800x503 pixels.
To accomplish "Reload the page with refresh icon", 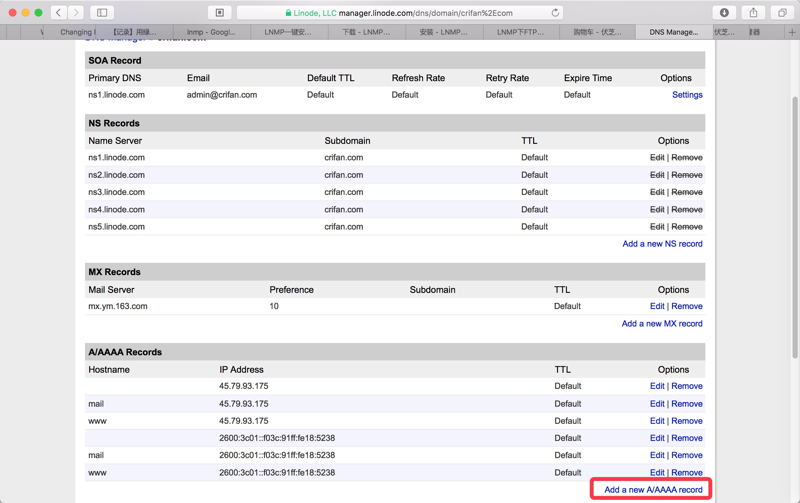I will (555, 13).
